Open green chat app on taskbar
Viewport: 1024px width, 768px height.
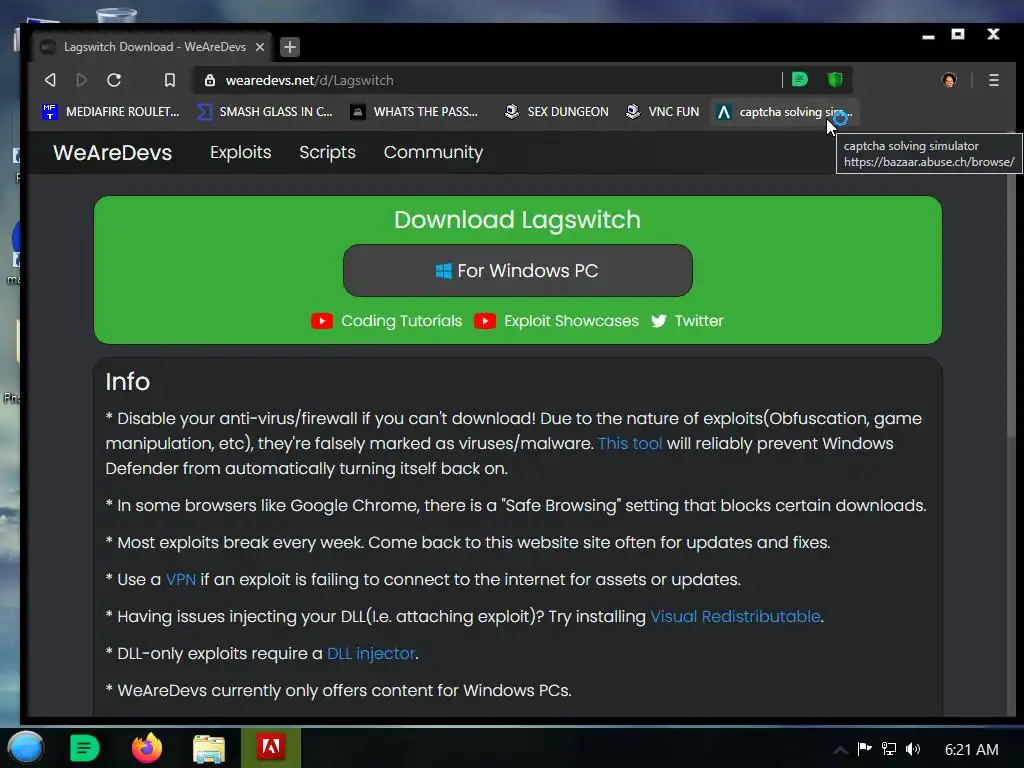tap(84, 748)
